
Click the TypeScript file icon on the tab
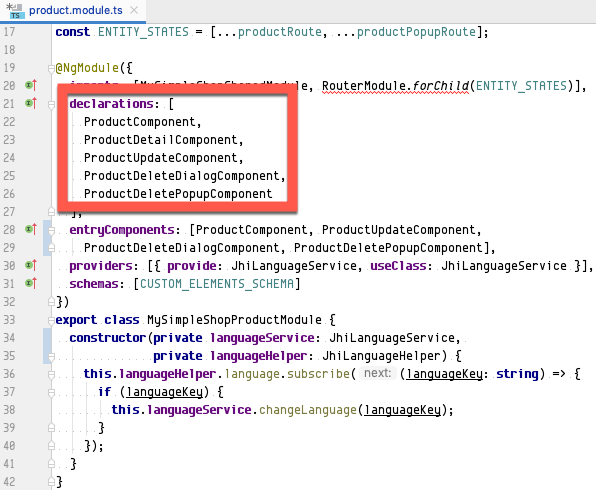pos(15,11)
